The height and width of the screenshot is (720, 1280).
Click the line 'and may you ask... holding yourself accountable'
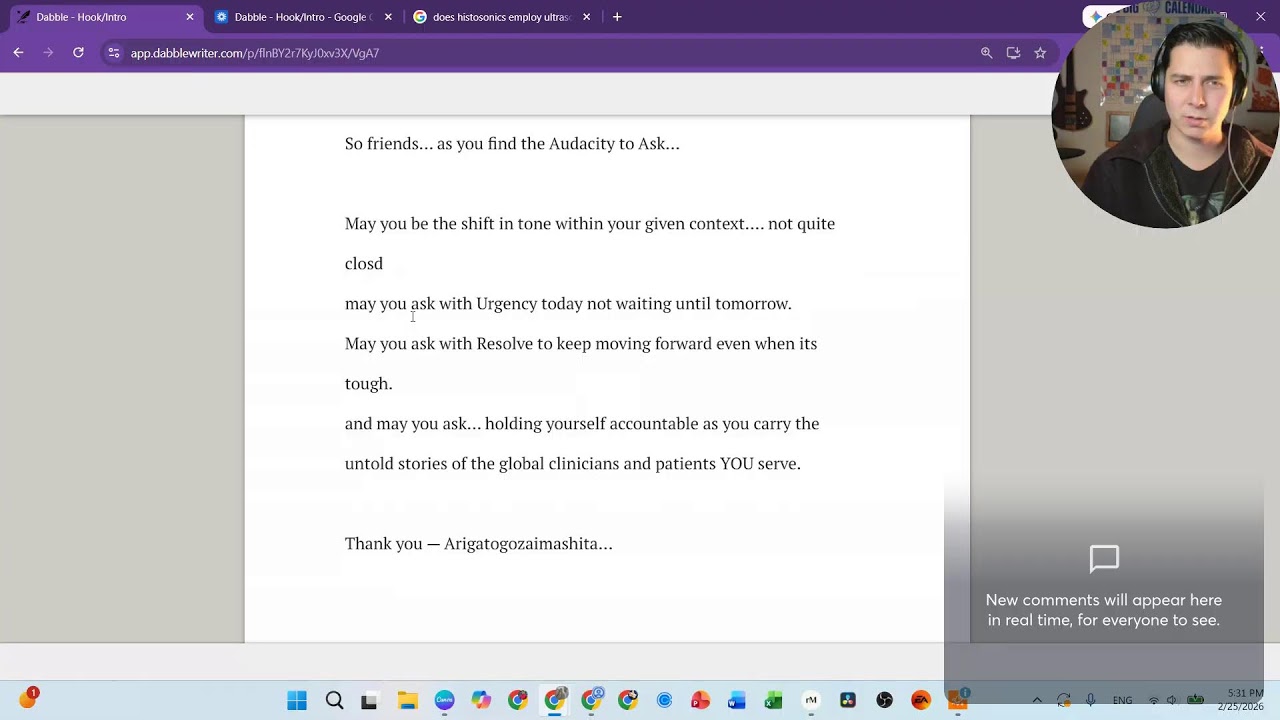tap(582, 424)
